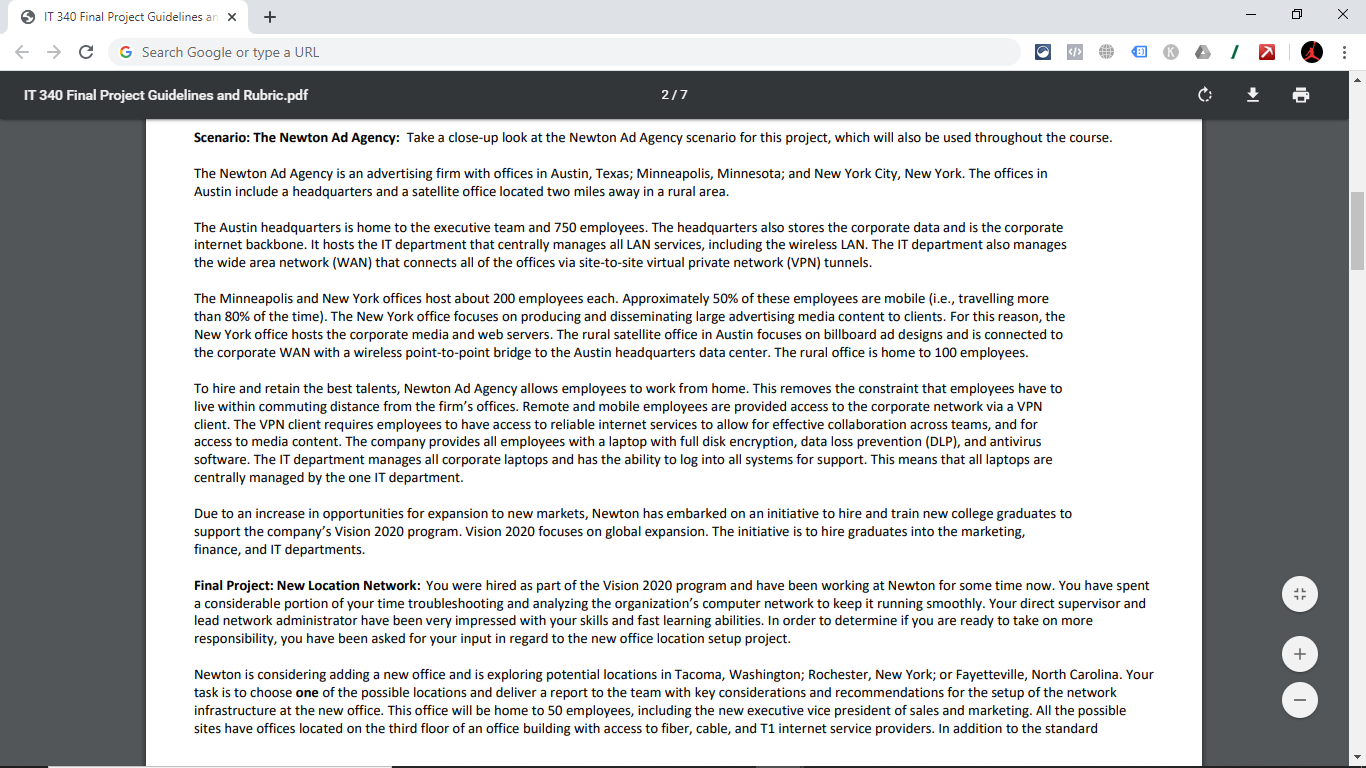Image resolution: width=1366 pixels, height=768 pixels.
Task: Download the PDF file
Action: click(1252, 95)
